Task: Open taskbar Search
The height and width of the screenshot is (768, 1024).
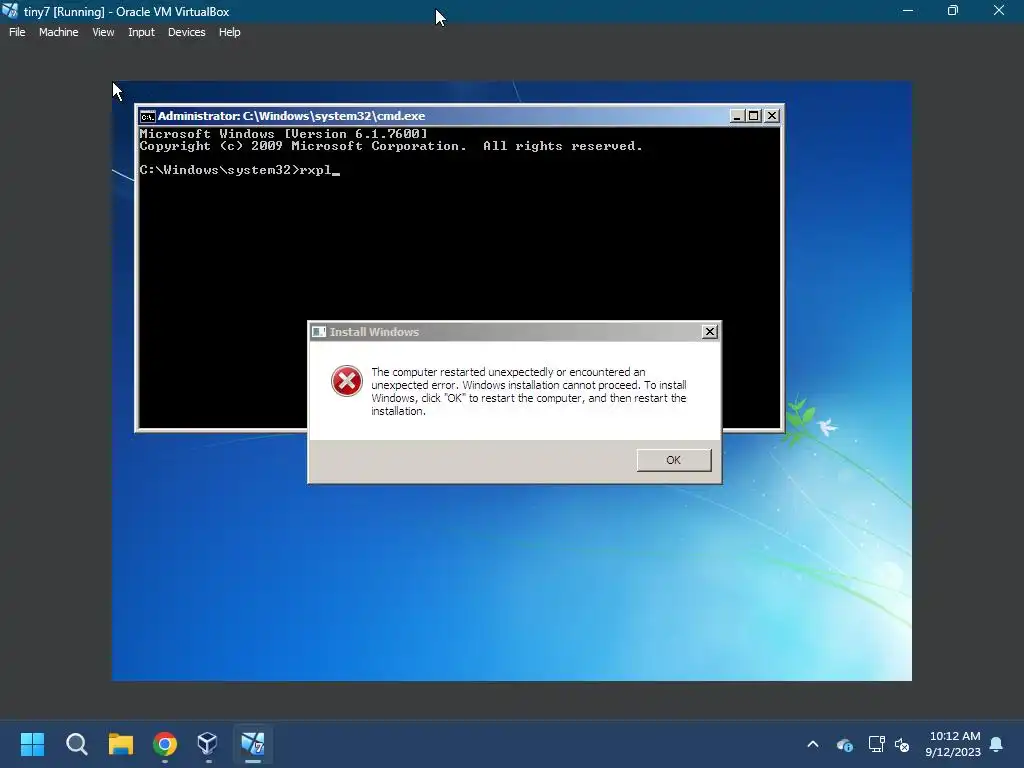Action: (x=76, y=744)
